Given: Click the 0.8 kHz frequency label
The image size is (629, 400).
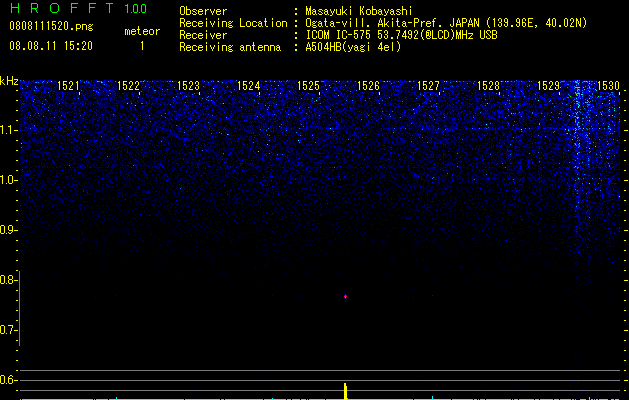Looking at the screenshot, I should (x=7, y=280).
